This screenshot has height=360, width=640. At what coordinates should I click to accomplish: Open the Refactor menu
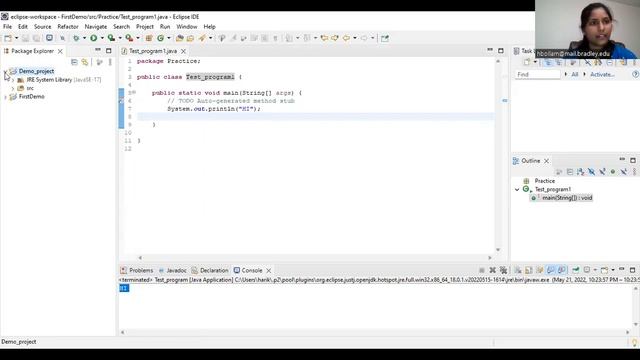point(68,27)
